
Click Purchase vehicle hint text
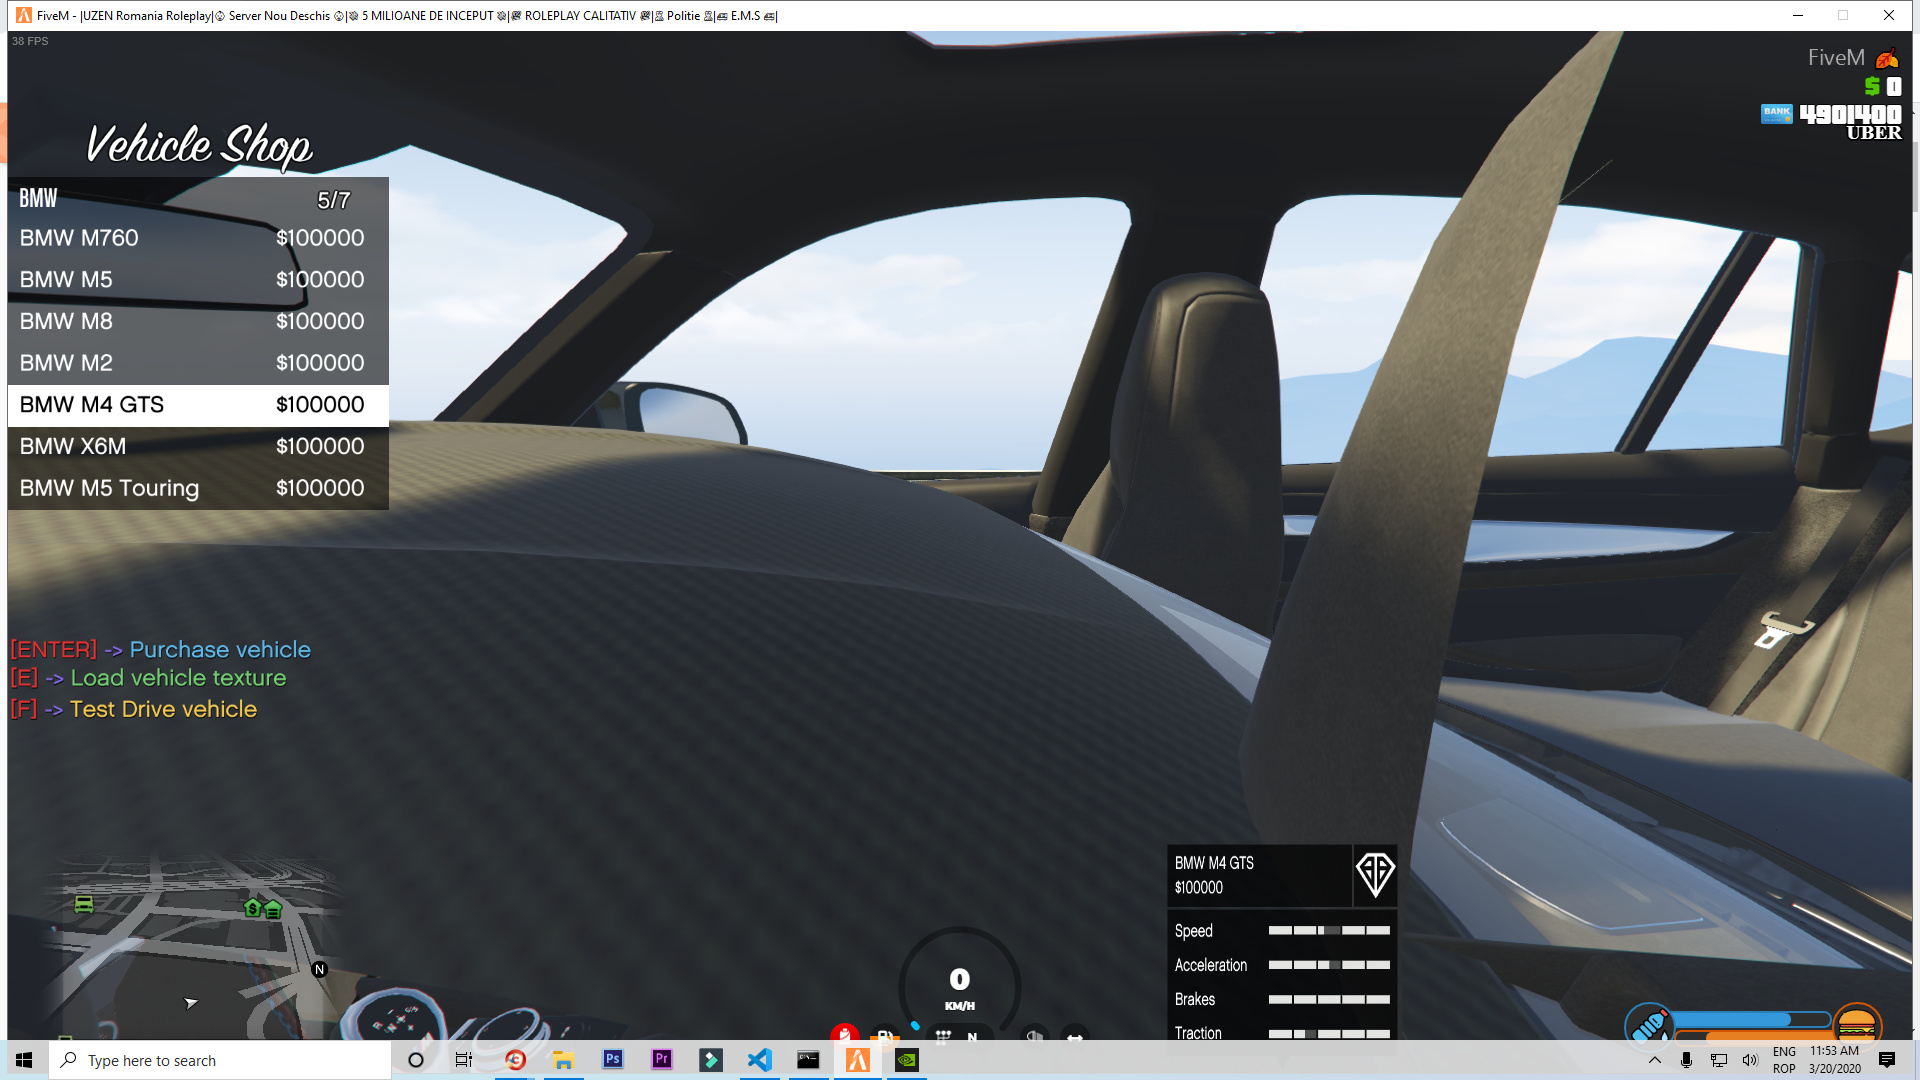pos(220,649)
